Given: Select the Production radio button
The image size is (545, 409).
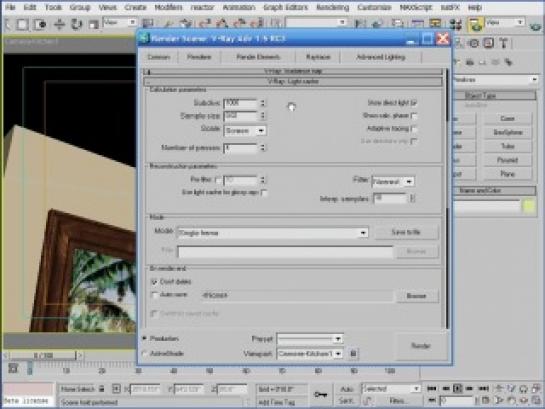Looking at the screenshot, I should click(145, 338).
